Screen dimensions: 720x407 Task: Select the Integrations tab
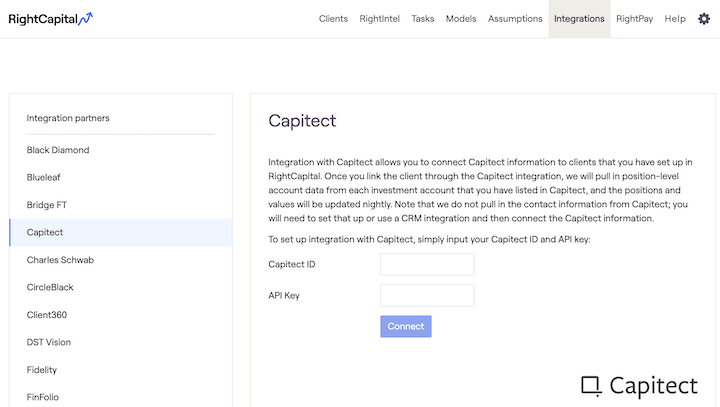pos(579,19)
